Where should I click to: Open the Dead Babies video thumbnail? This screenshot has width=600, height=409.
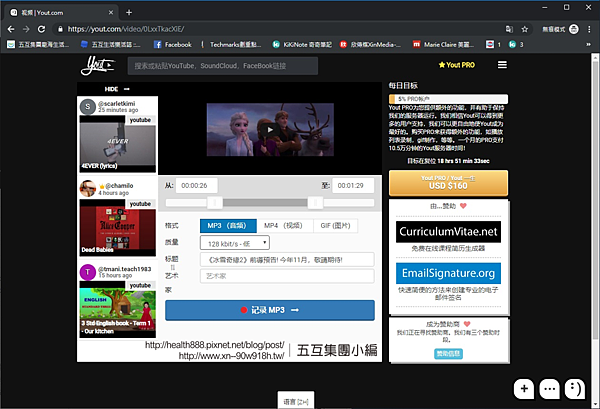118,228
